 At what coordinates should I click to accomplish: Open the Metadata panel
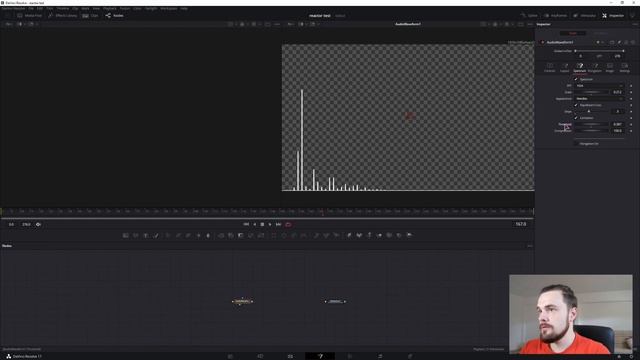tap(584, 16)
